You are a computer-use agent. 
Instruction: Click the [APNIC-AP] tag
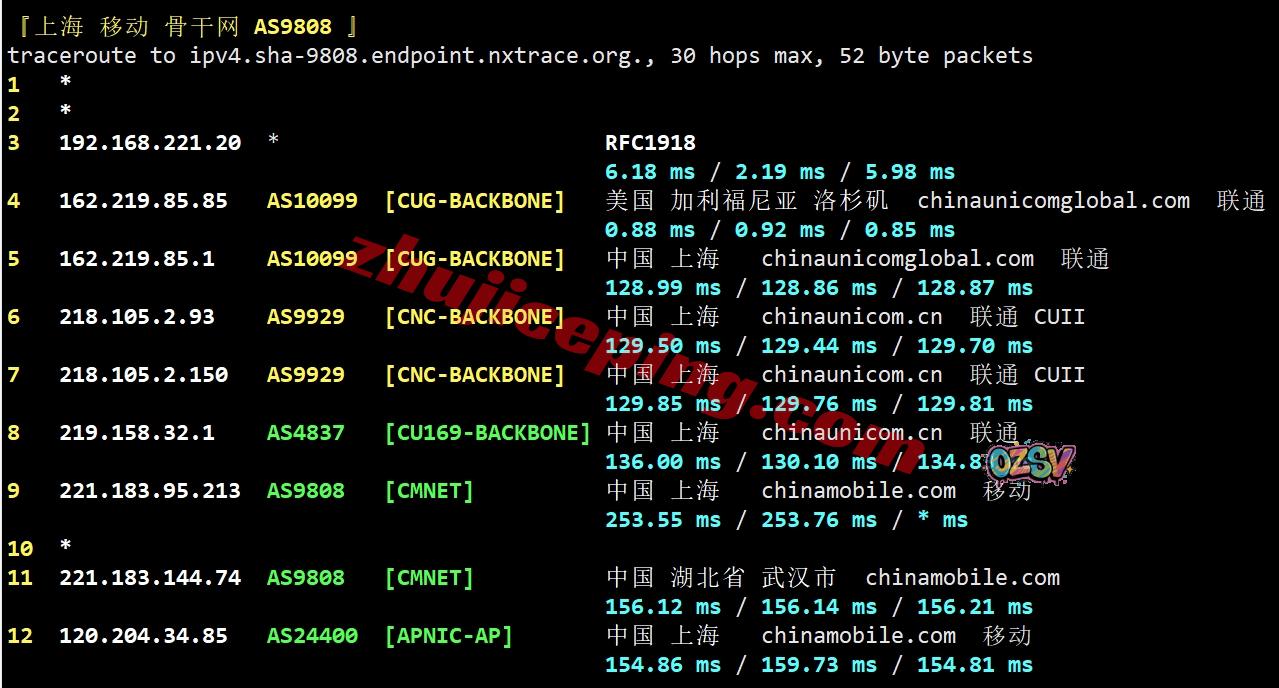(x=448, y=636)
